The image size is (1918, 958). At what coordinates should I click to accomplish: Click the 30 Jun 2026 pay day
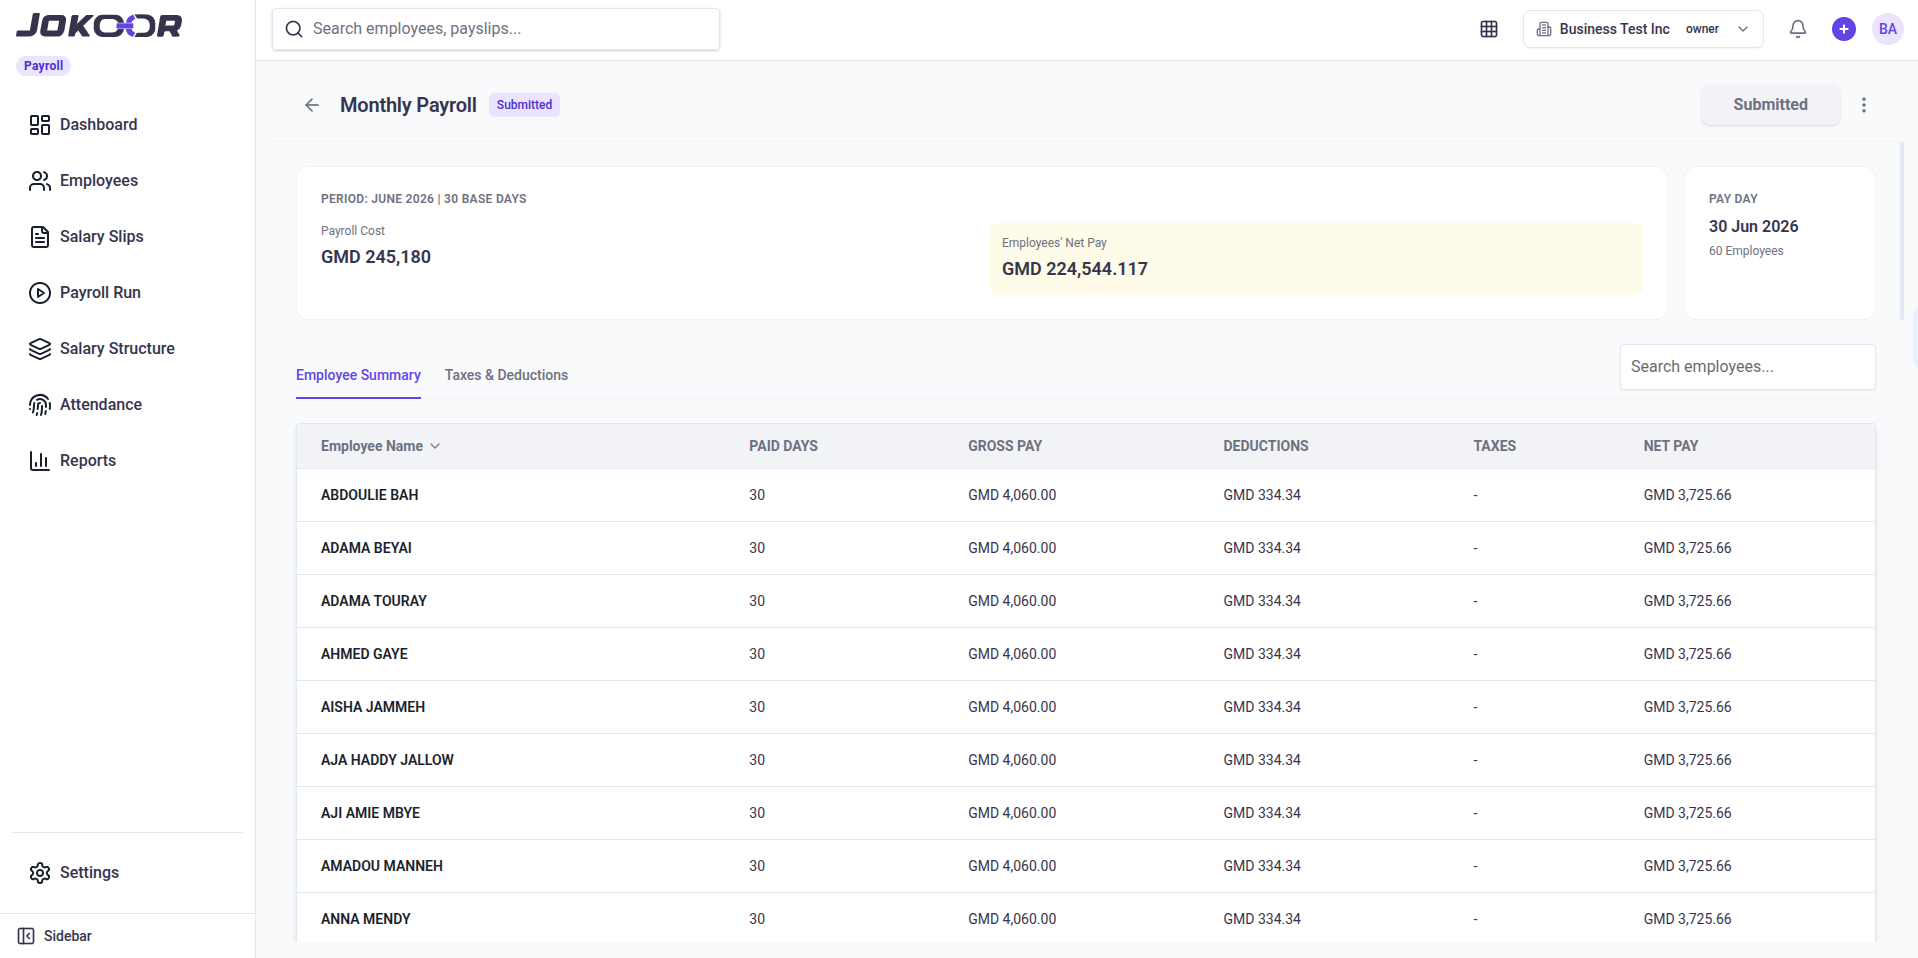click(1753, 227)
